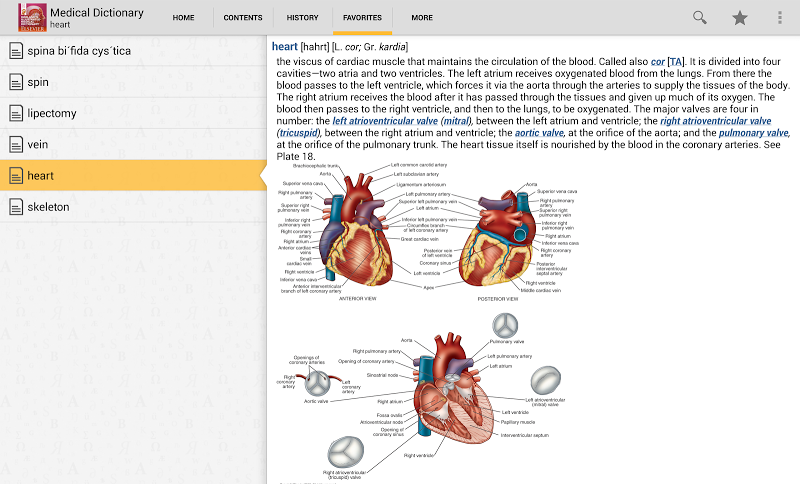Open 'right atrioventricular valve' link

[716, 121]
